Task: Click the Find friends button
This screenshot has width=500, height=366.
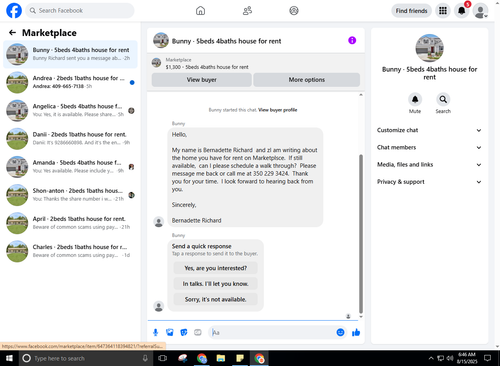Action: [411, 11]
